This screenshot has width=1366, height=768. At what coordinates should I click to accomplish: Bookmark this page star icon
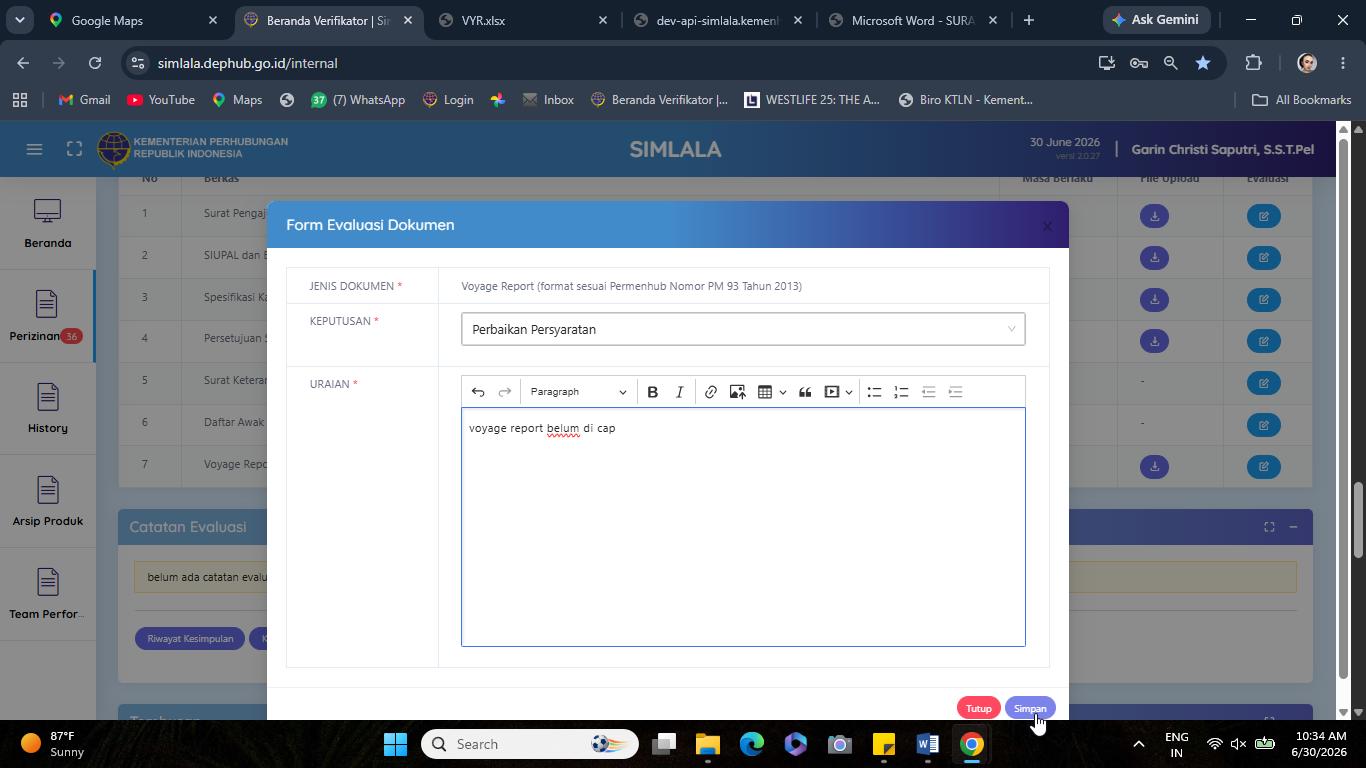pyautogui.click(x=1203, y=63)
